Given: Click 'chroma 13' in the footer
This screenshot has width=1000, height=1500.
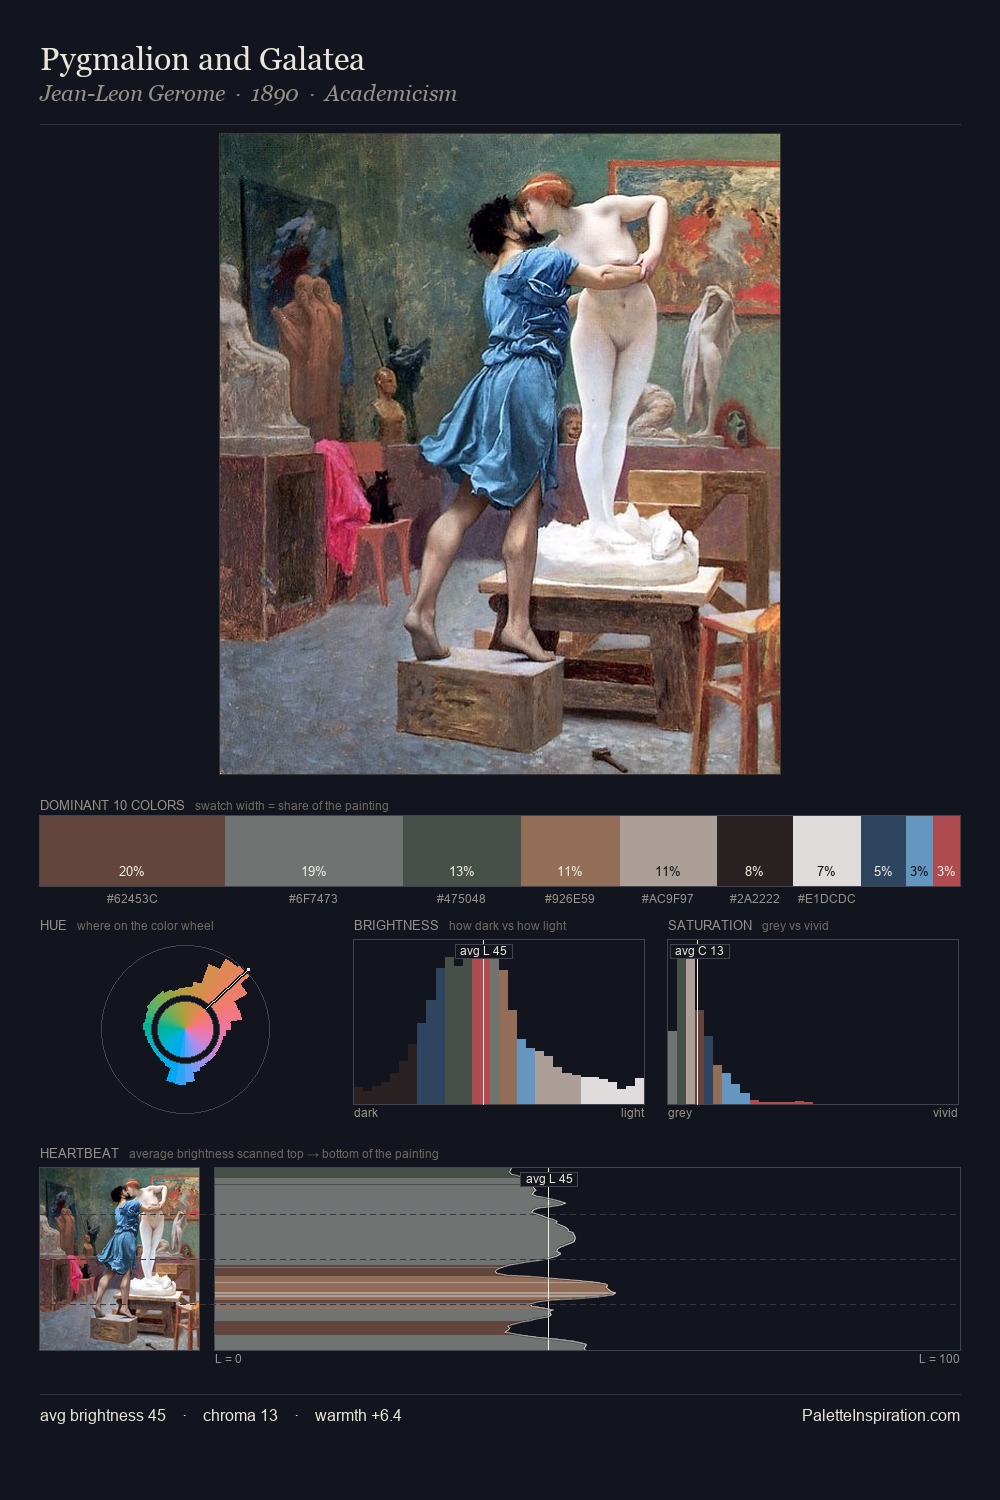Looking at the screenshot, I should pyautogui.click(x=240, y=1415).
